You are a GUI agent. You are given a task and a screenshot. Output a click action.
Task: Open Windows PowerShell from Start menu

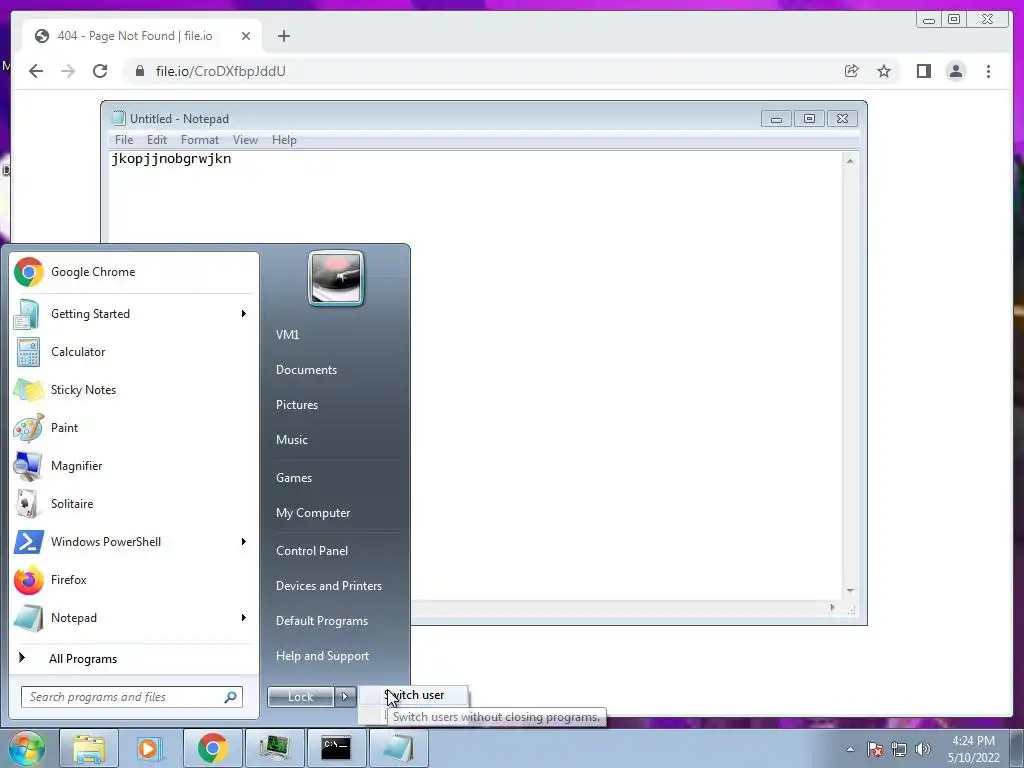[133, 541]
